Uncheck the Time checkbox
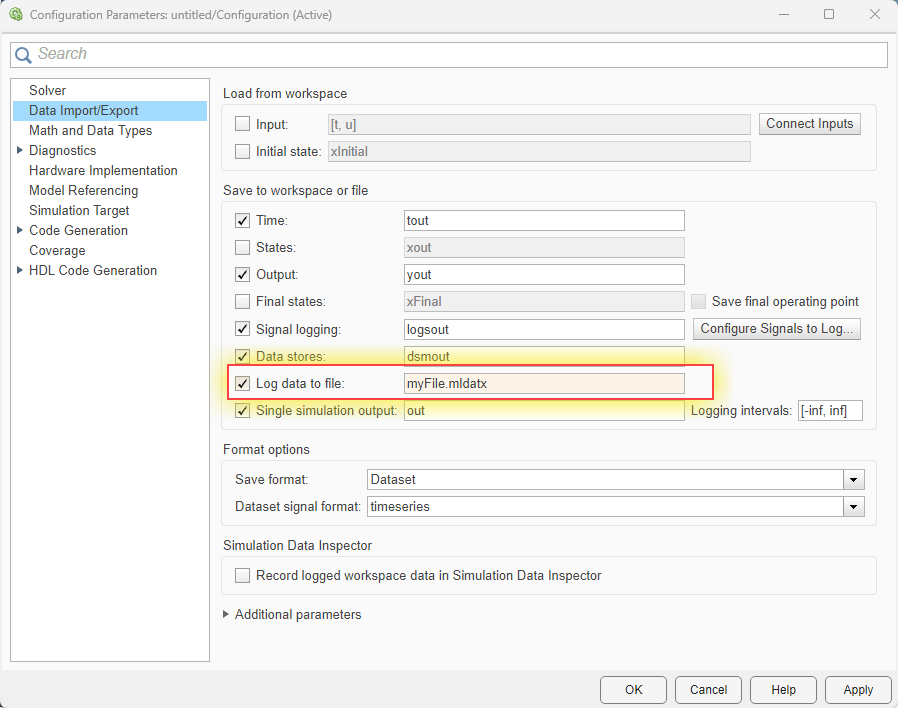Viewport: 898px width, 708px height. [243, 221]
